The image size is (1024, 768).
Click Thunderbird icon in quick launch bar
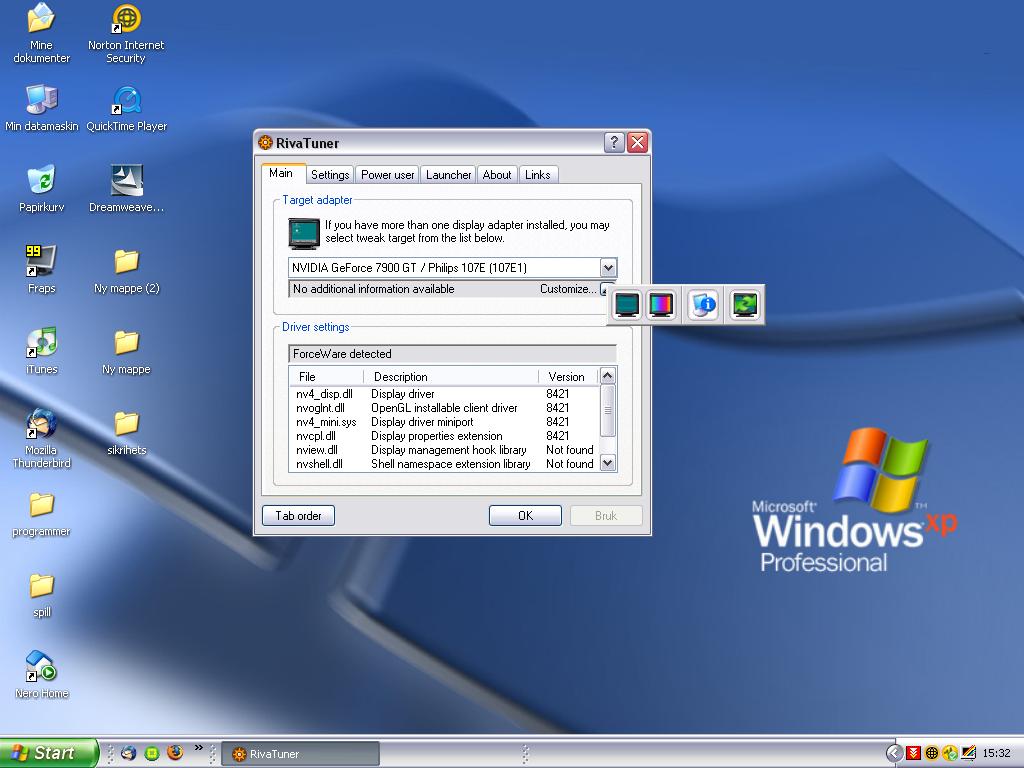129,753
